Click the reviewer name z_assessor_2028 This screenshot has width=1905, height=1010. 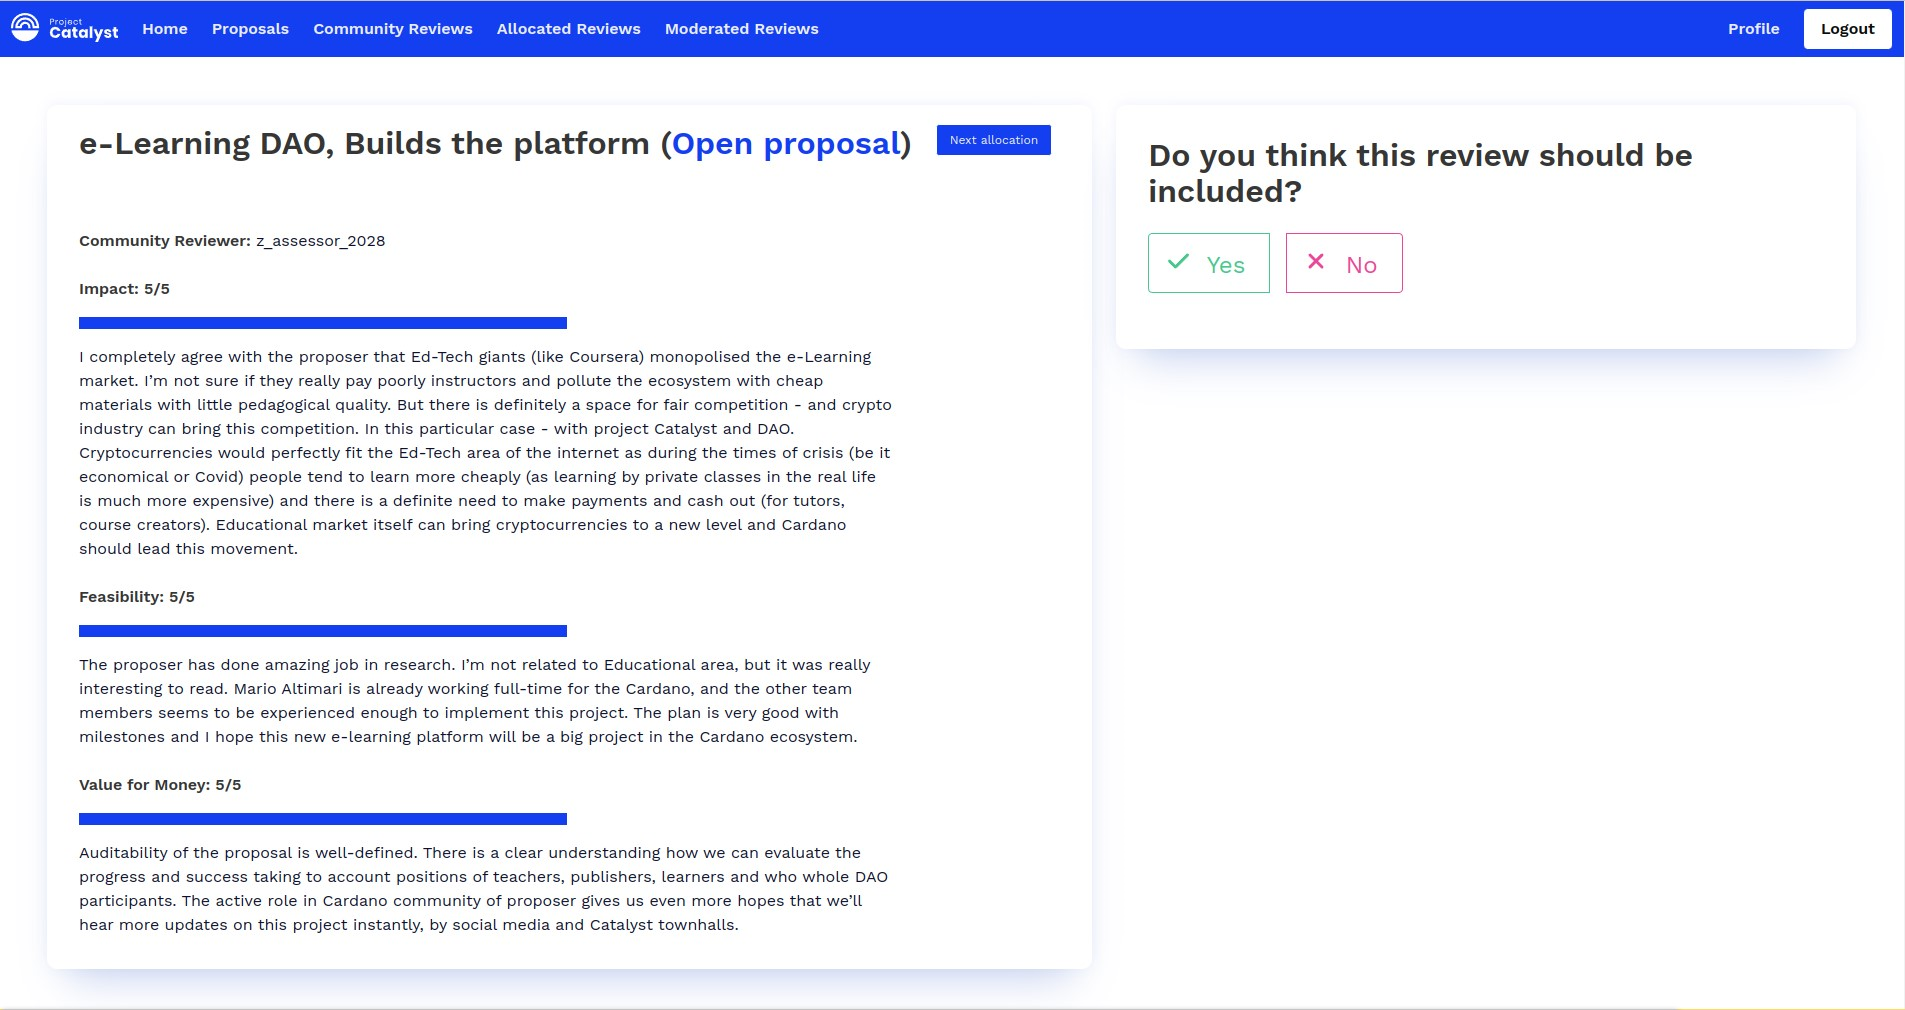click(320, 241)
